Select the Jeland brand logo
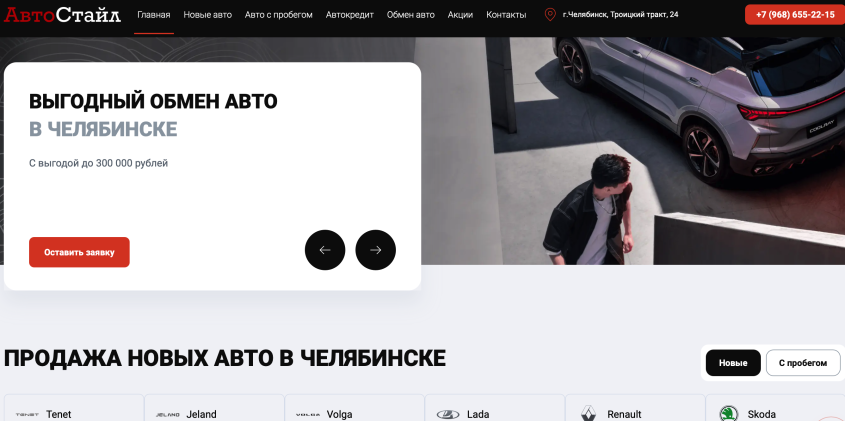 [168, 415]
